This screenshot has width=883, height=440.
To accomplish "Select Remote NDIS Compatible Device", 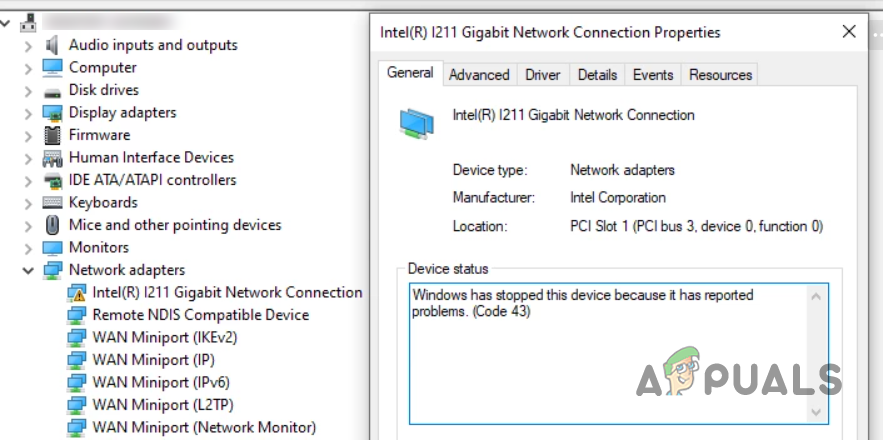I will pyautogui.click(x=200, y=315).
